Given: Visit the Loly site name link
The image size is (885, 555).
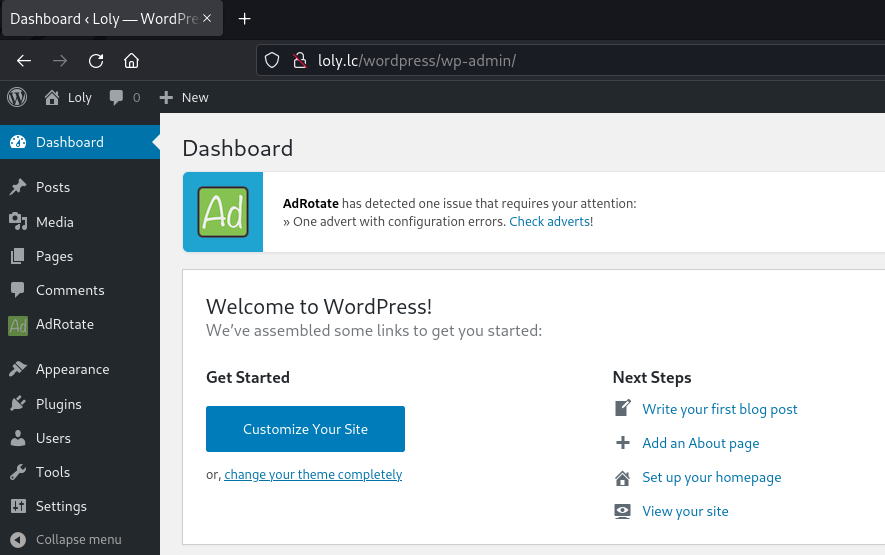Looking at the screenshot, I should tap(80, 98).
